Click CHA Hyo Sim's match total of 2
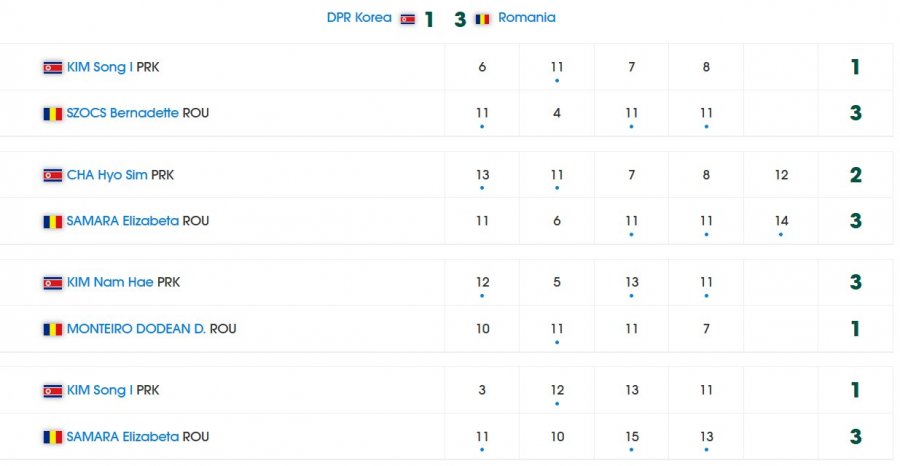This screenshot has width=900, height=466. pyautogui.click(x=856, y=175)
